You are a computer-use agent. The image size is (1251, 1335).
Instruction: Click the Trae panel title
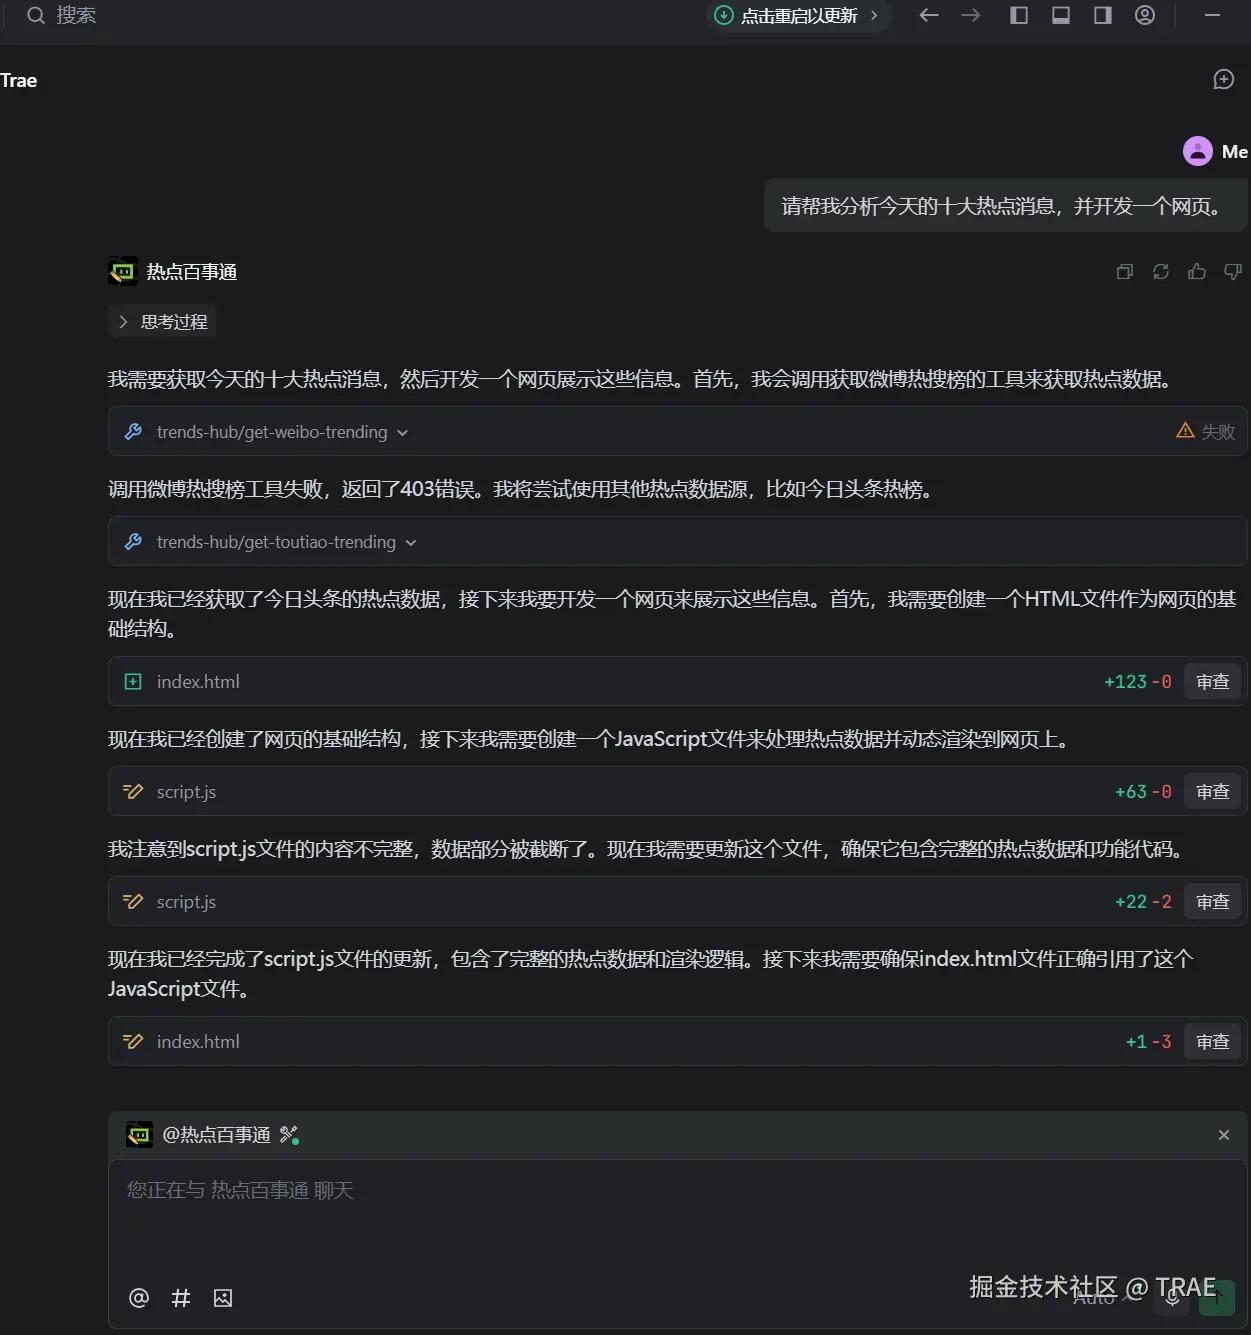click(x=18, y=81)
